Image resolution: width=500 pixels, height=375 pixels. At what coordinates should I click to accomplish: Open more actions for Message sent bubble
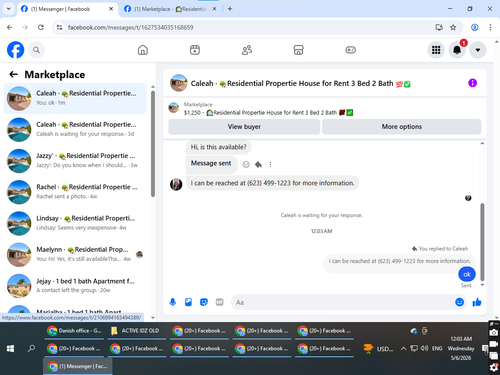pos(270,164)
